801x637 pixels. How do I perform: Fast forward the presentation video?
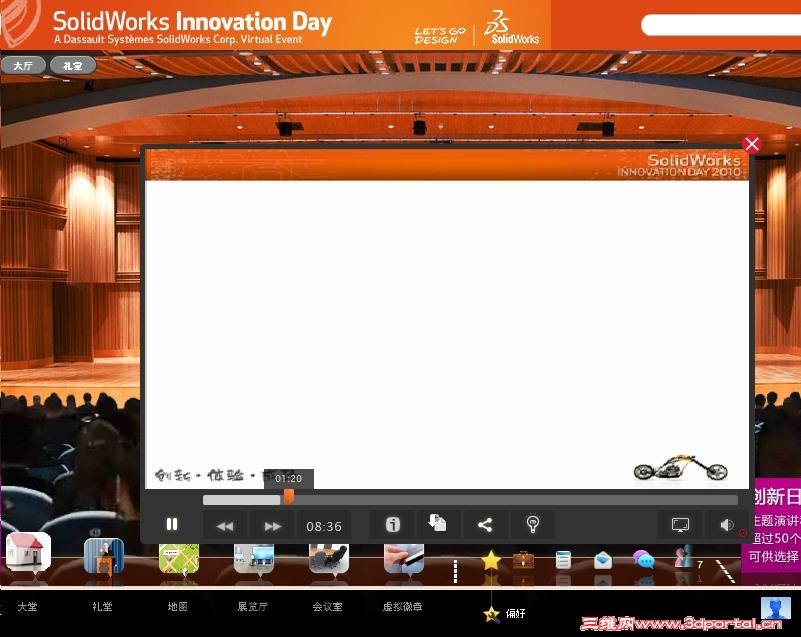coord(272,526)
